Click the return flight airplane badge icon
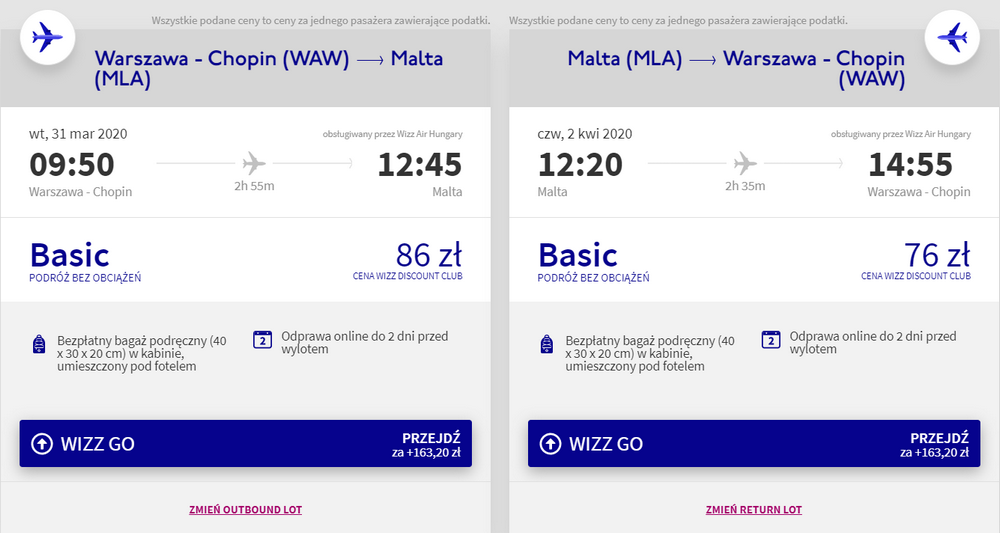The height and width of the screenshot is (533, 1000). pos(952,38)
